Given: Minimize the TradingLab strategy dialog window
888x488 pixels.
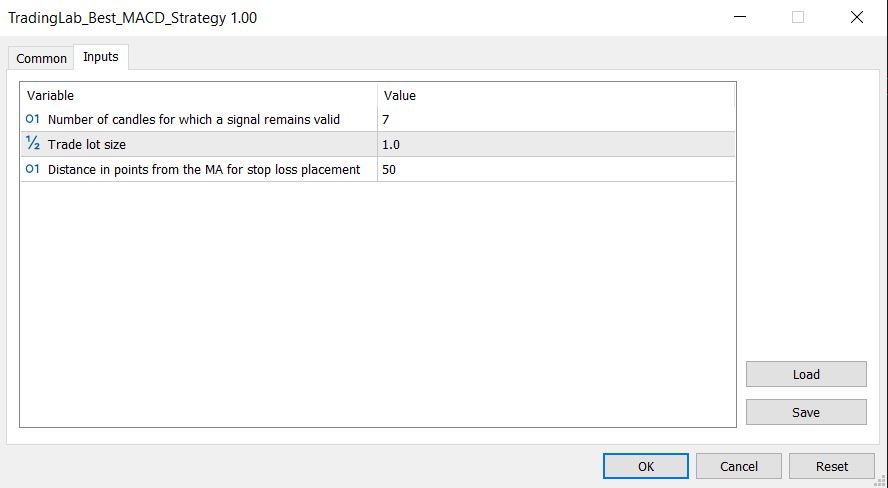Looking at the screenshot, I should pos(739,17).
